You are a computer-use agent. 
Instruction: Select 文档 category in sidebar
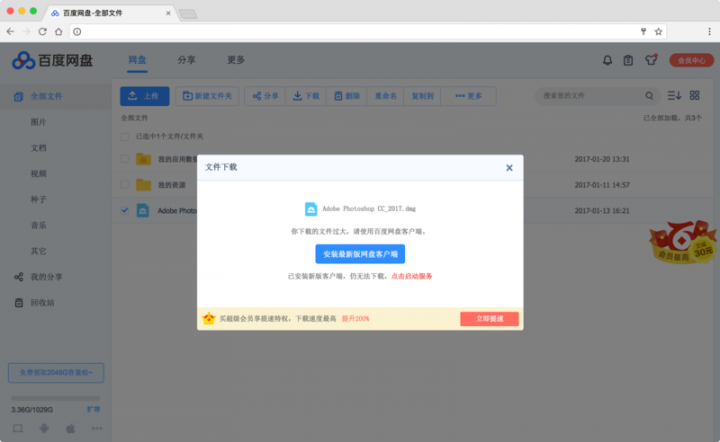[x=39, y=148]
